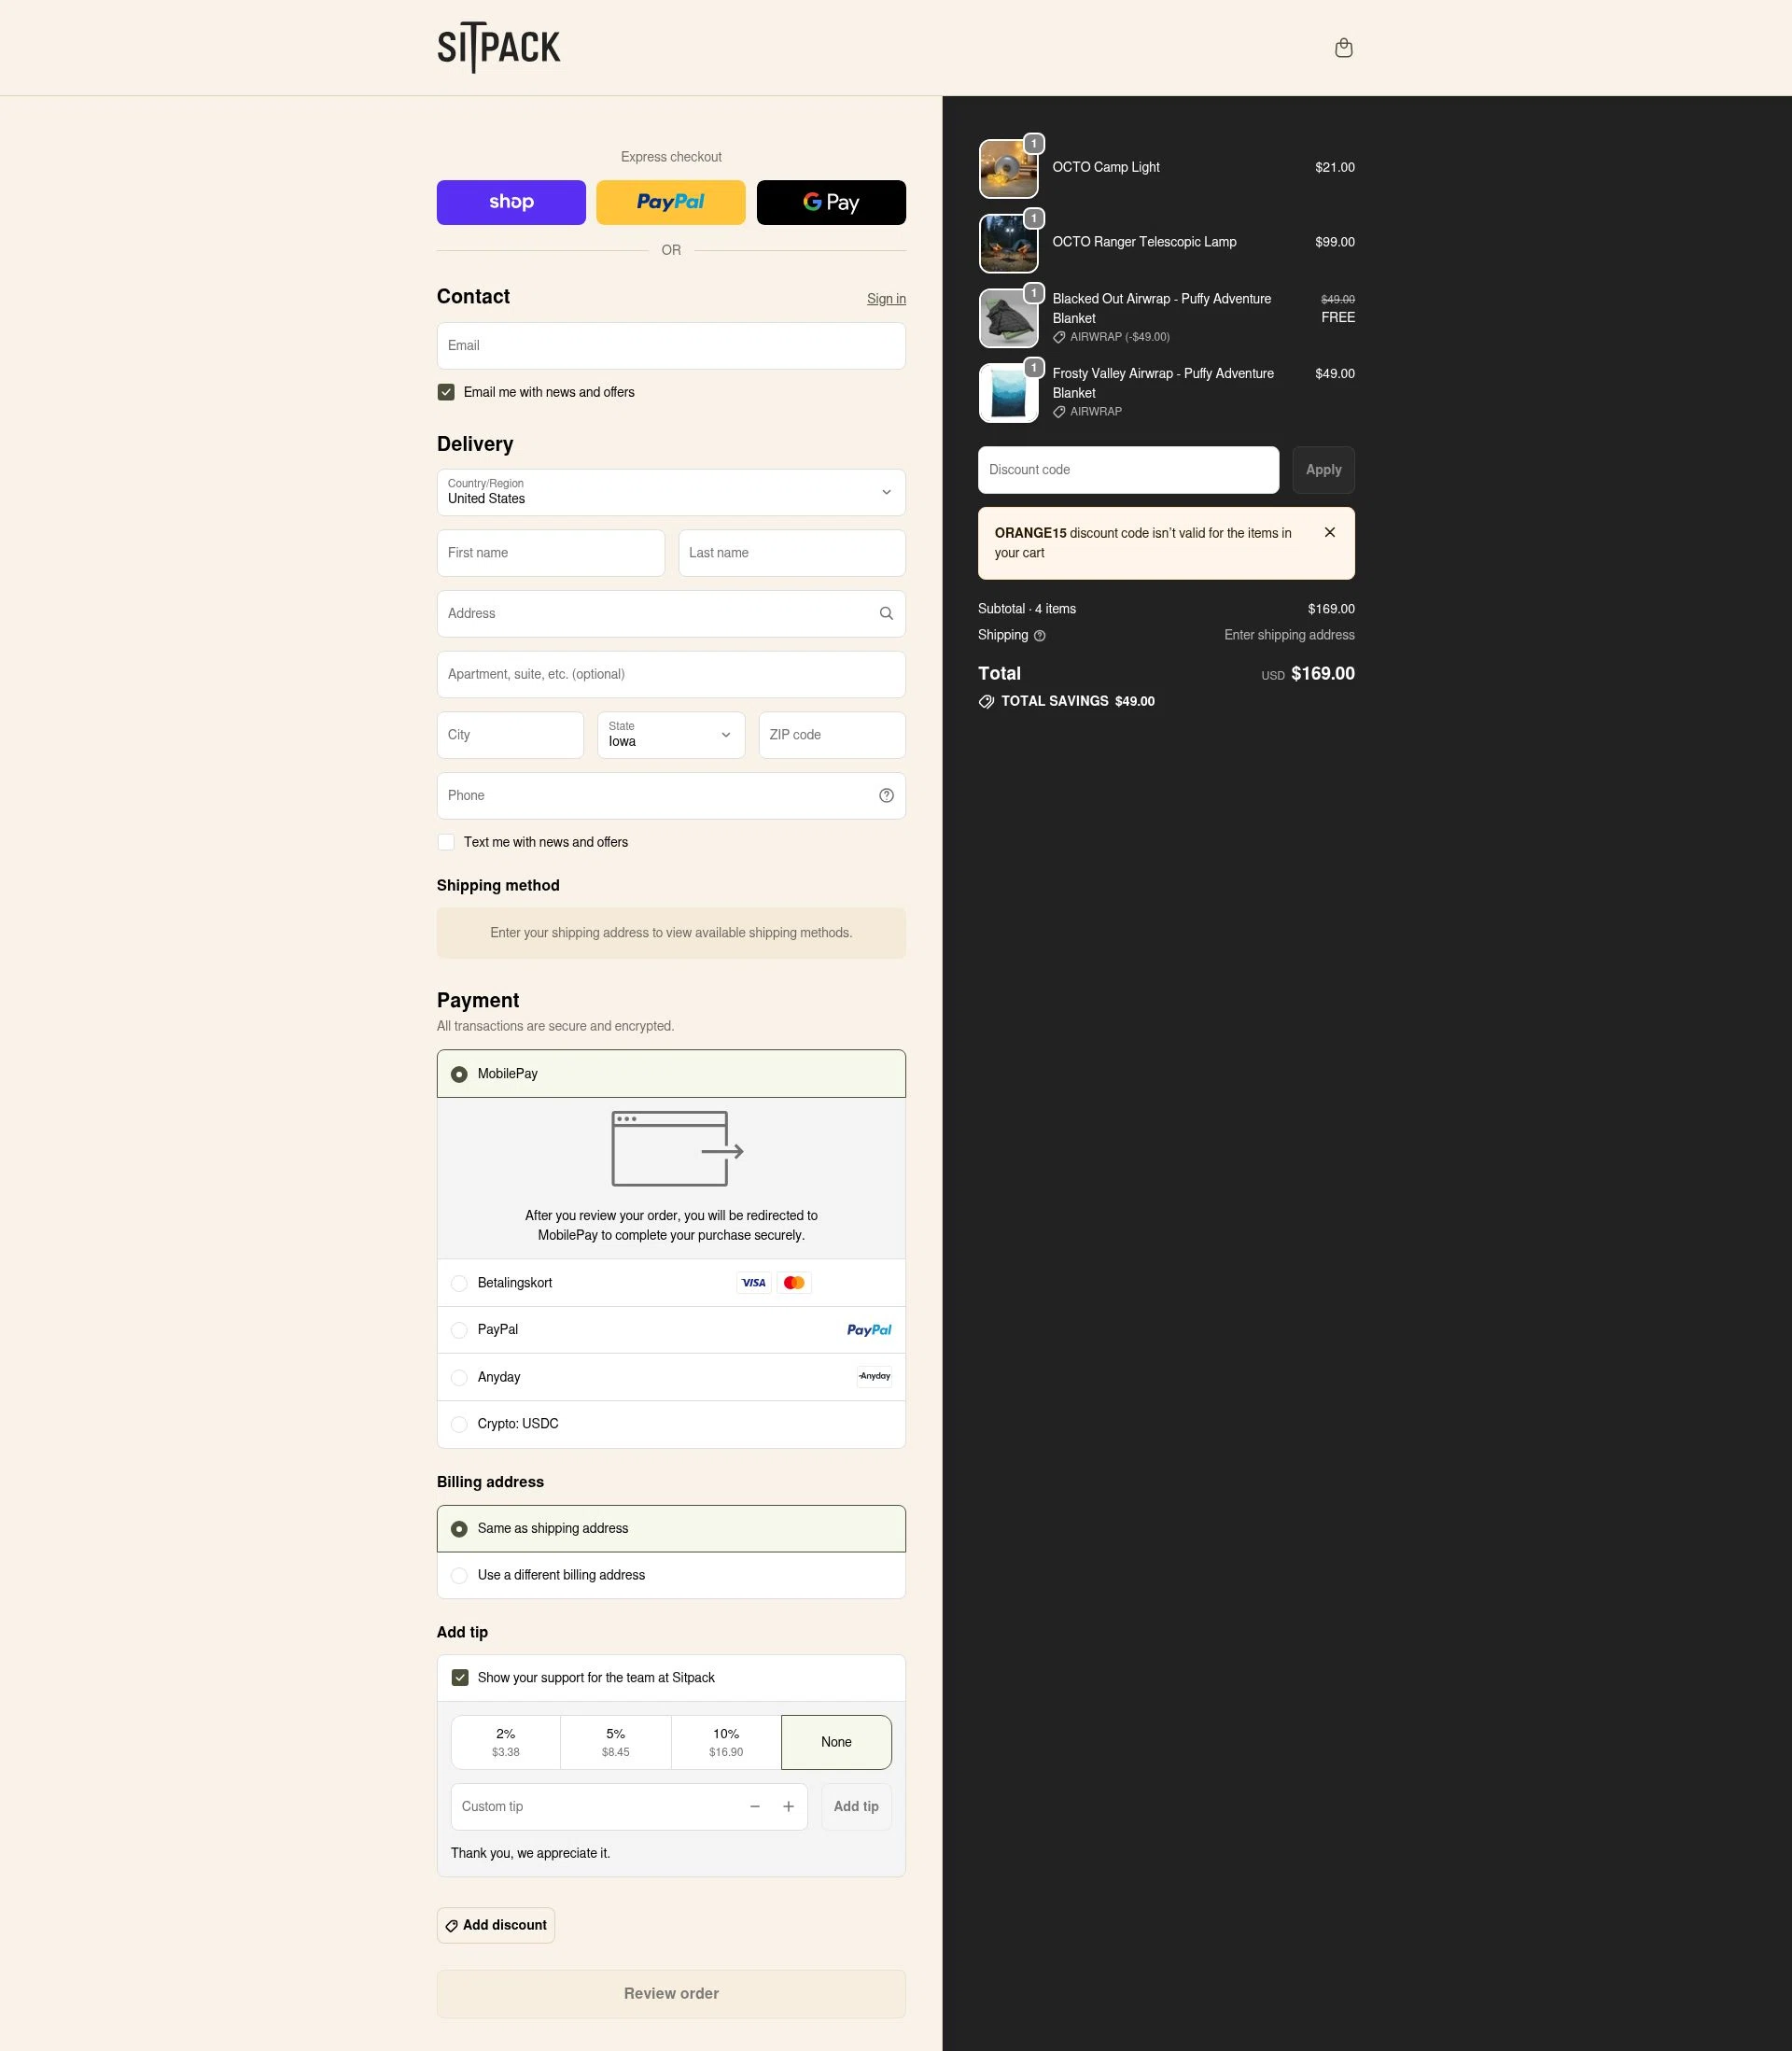Open the Country/Region dropdown
The image size is (1792, 2051).
click(670, 492)
